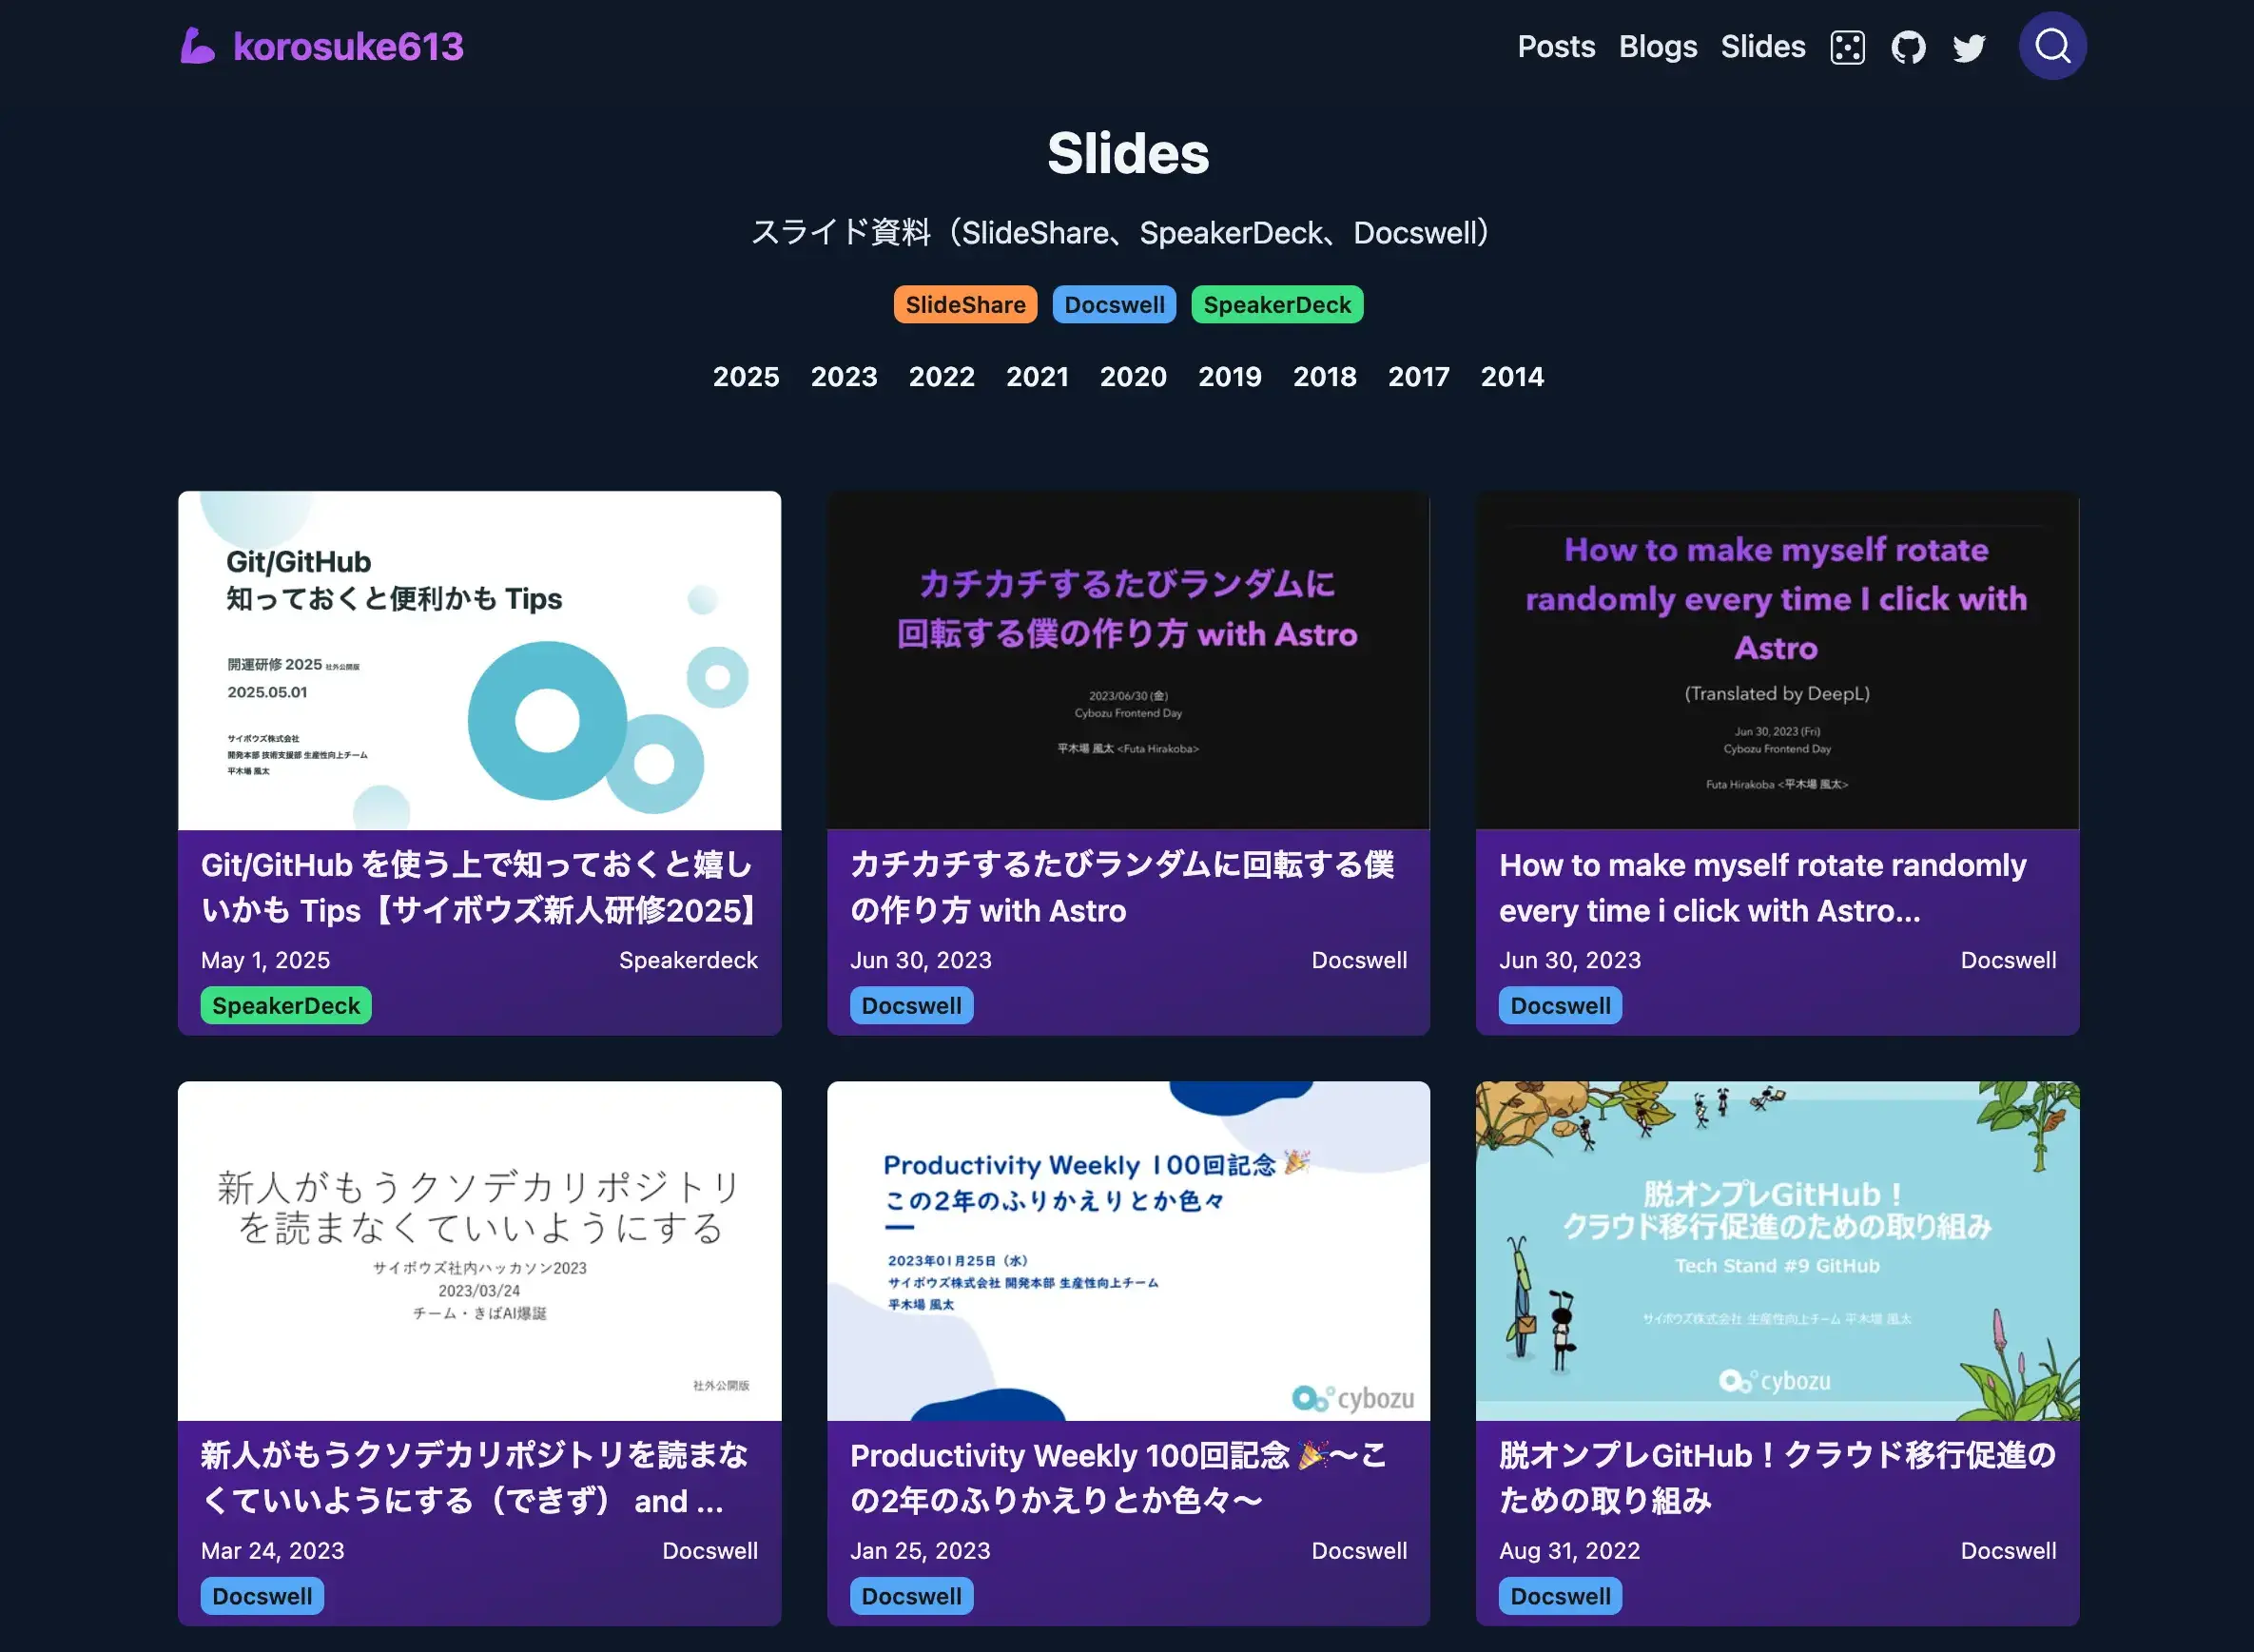Jump to year 2022
The height and width of the screenshot is (1652, 2254).
tap(942, 376)
